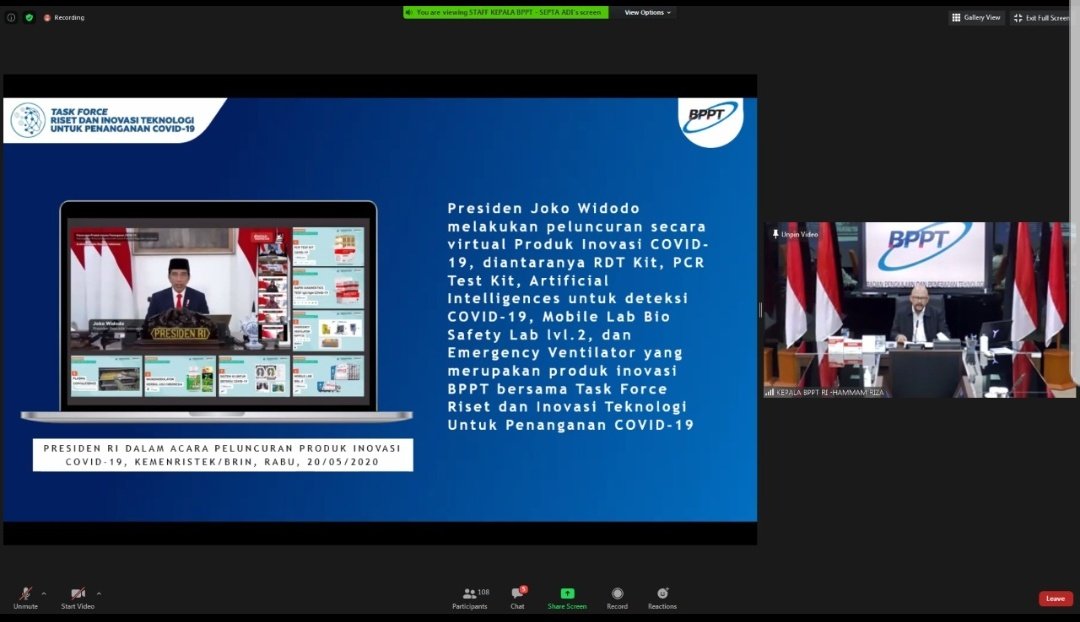Click the slide text "Presiden Joko Widodo"
Viewport: 1080px width, 622px height.
[x=543, y=208]
